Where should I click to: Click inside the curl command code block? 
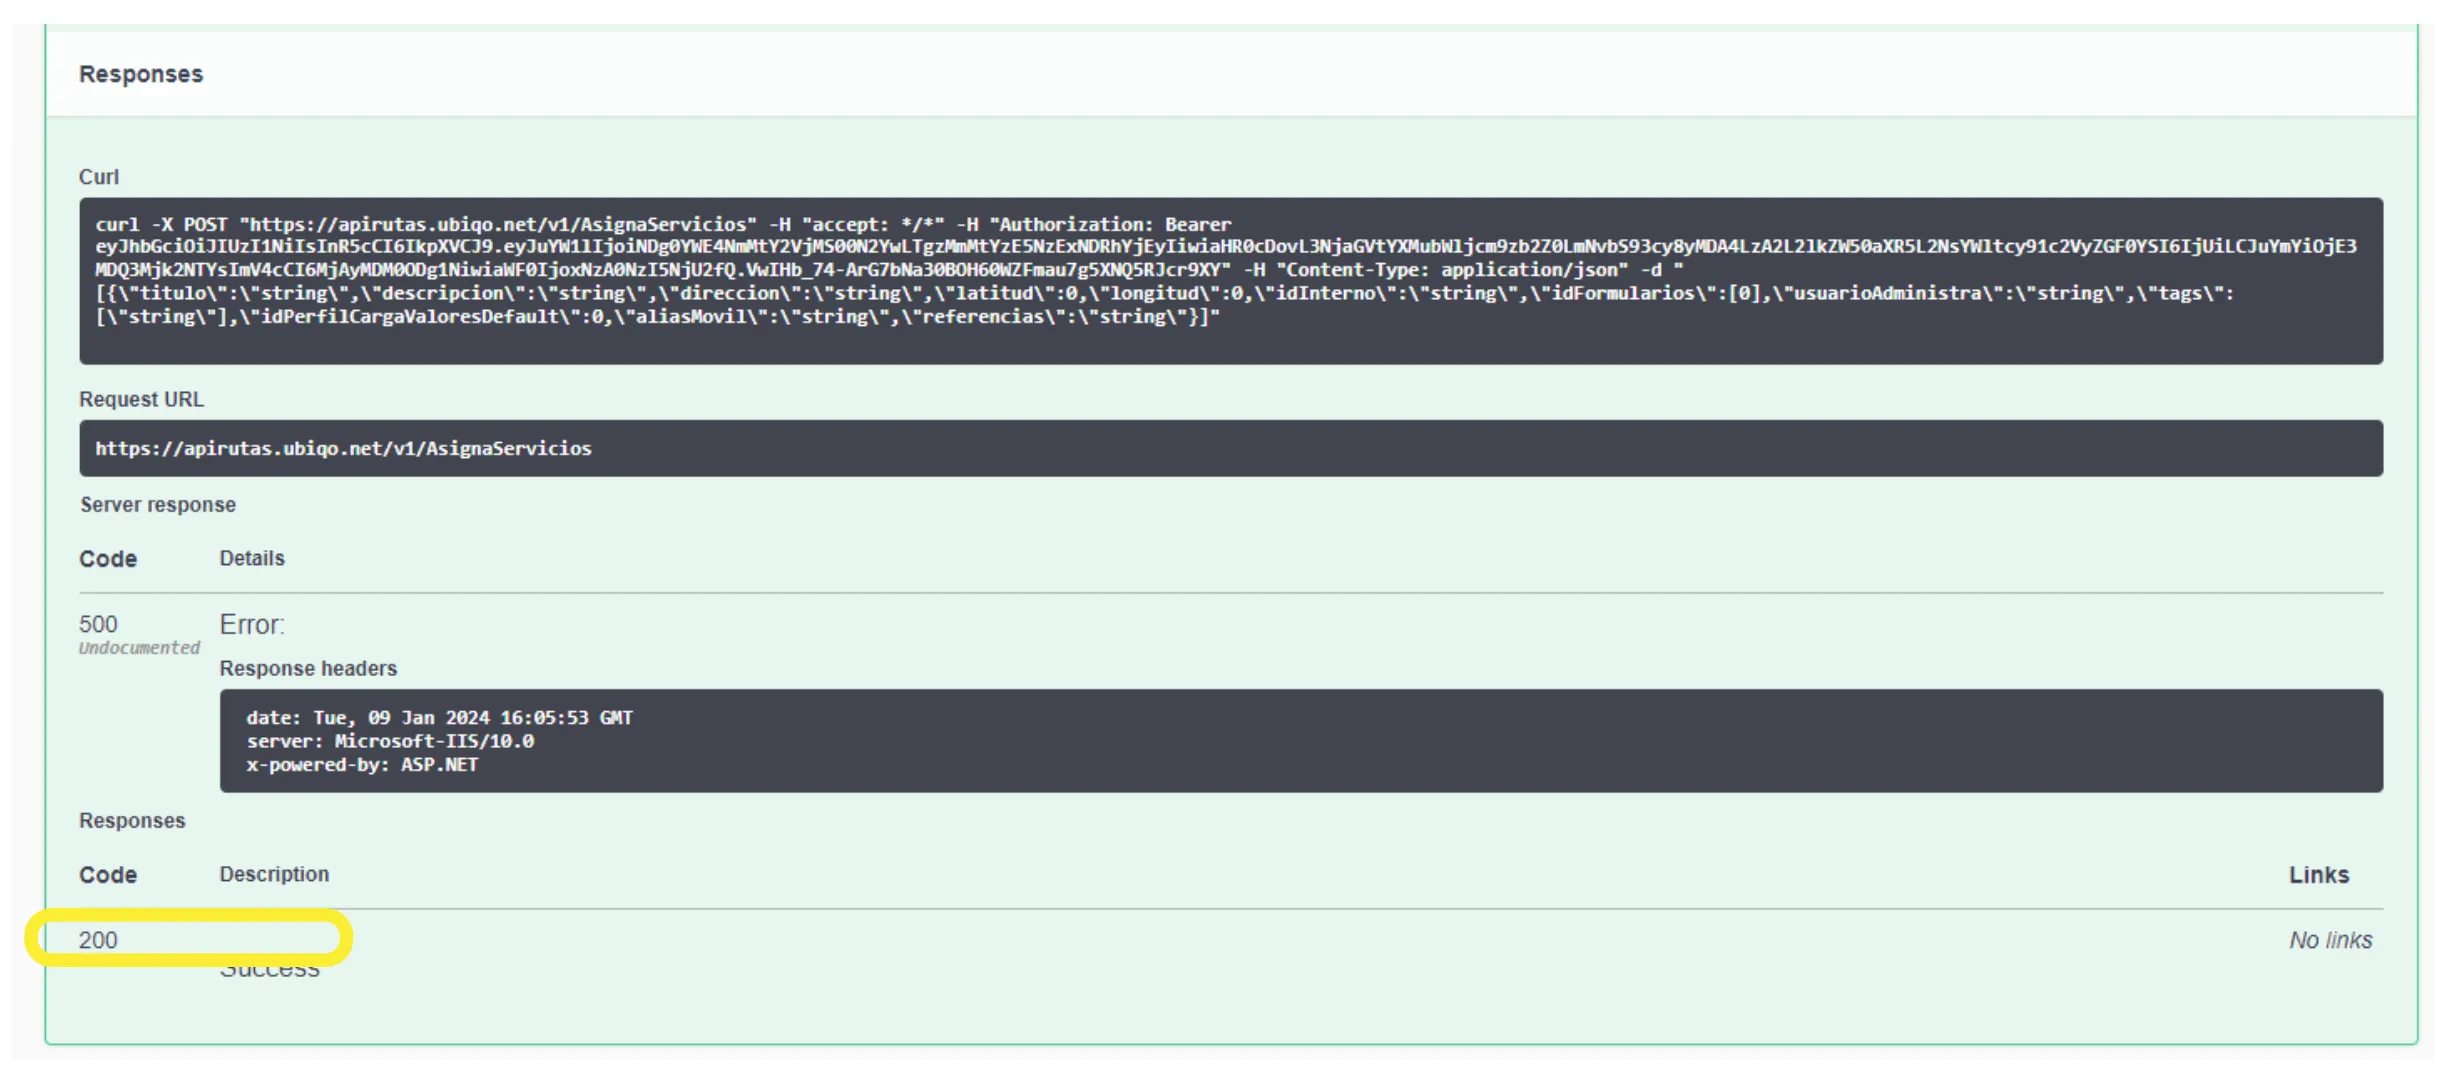[x=1231, y=281]
